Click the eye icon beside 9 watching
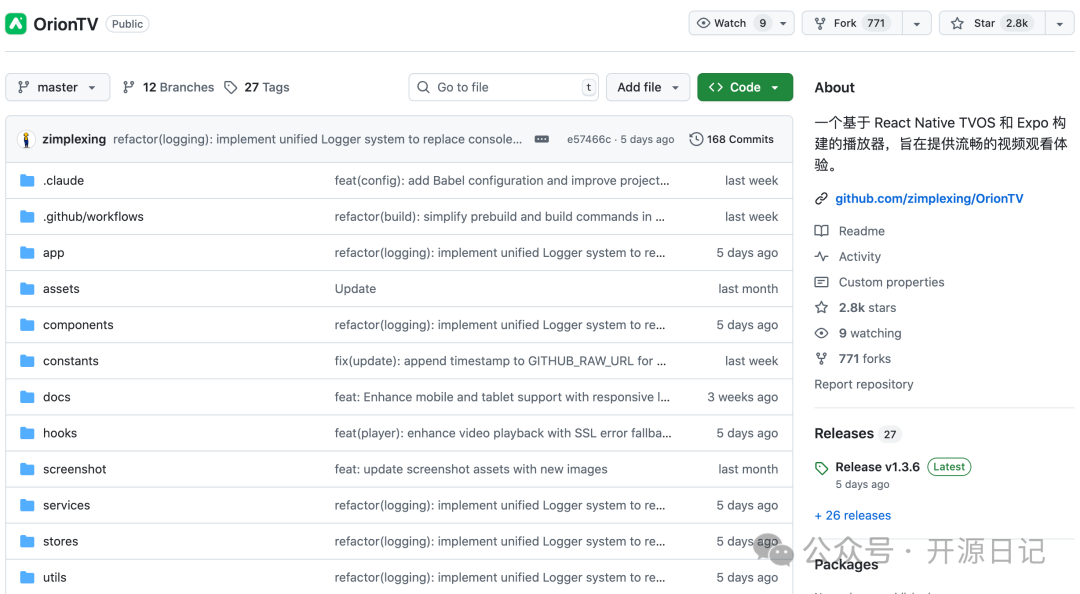This screenshot has width=1080, height=594. [x=821, y=333]
